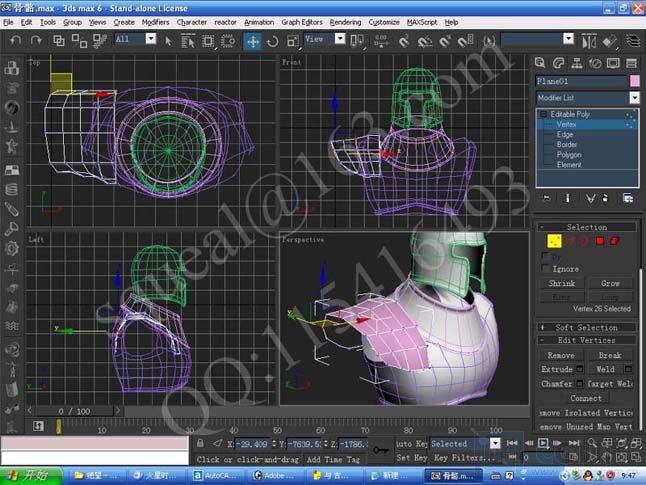Toggle the Spinner Snap icon
646x485 pixels.
click(465, 41)
